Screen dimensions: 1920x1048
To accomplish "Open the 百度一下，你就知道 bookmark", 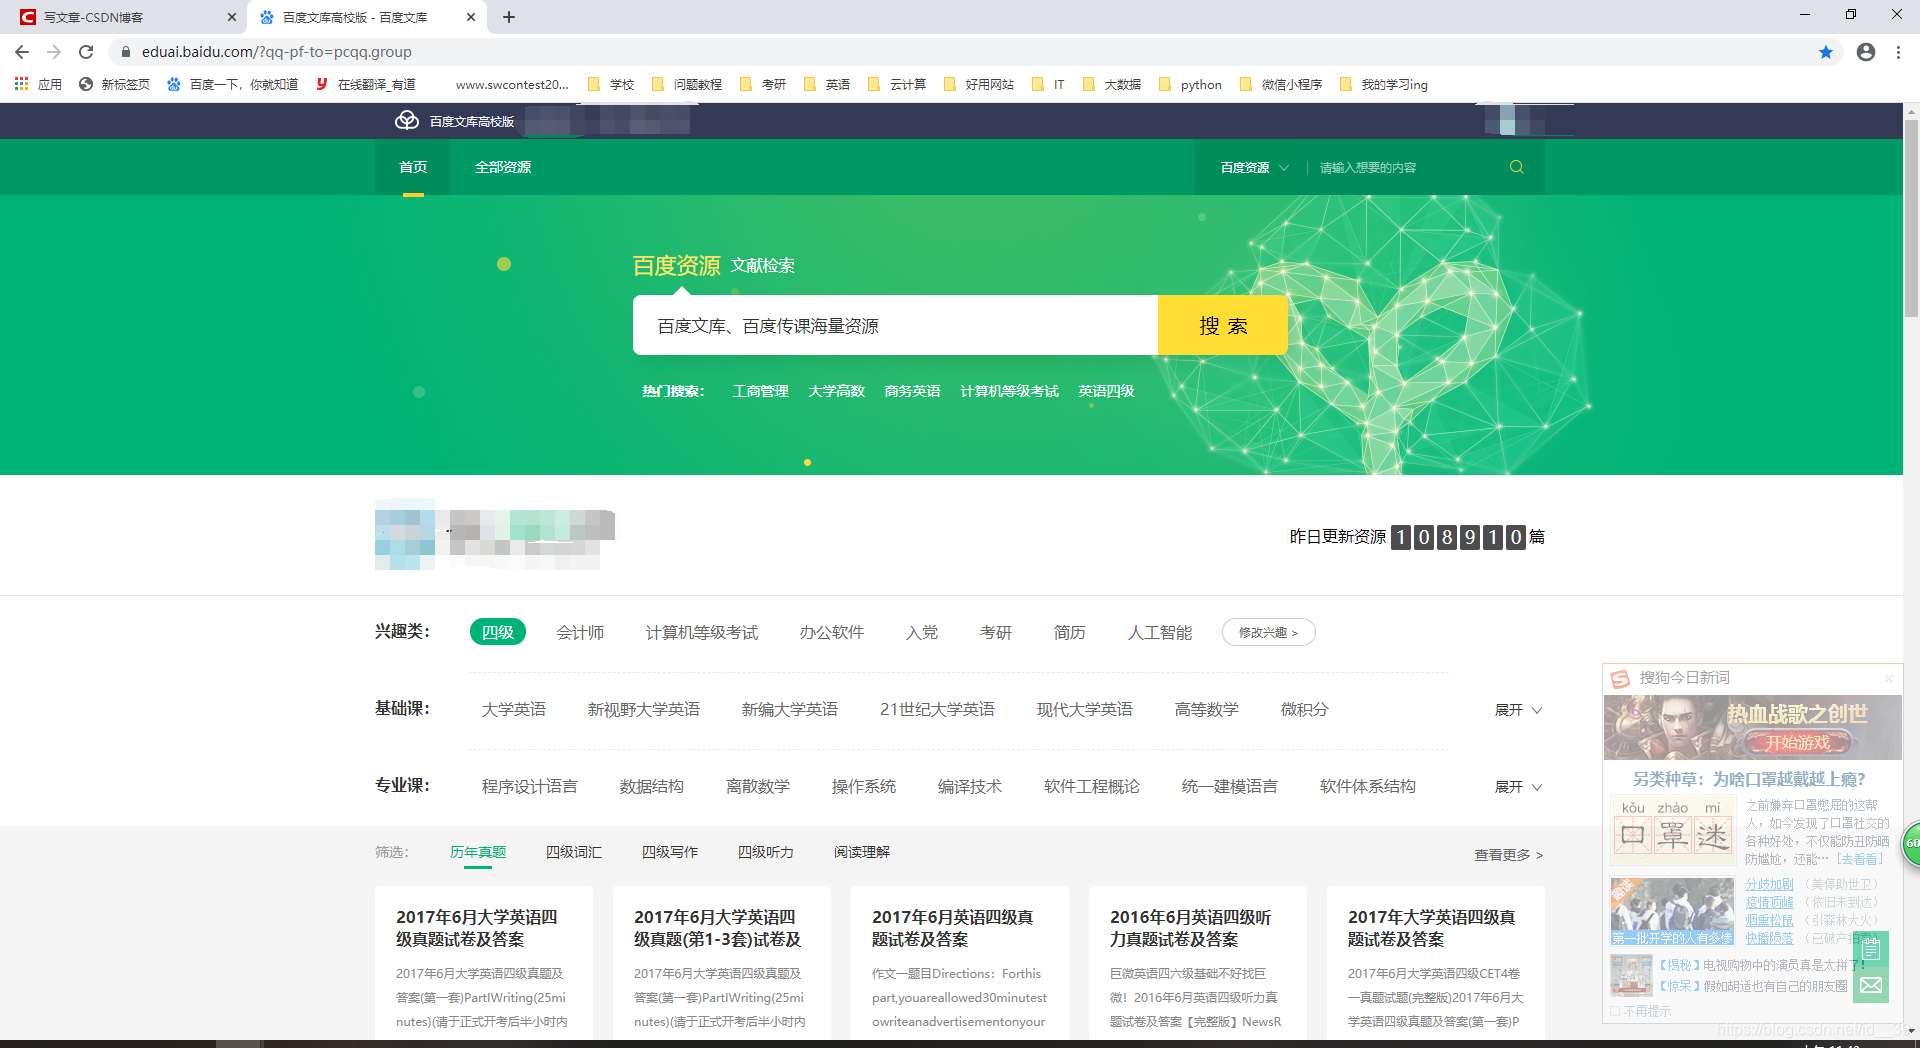I will [232, 84].
